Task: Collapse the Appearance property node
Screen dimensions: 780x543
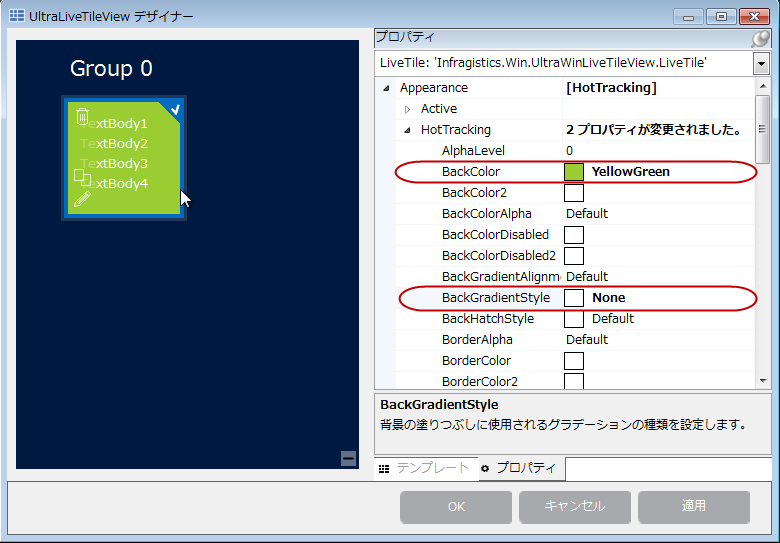Action: (386, 88)
